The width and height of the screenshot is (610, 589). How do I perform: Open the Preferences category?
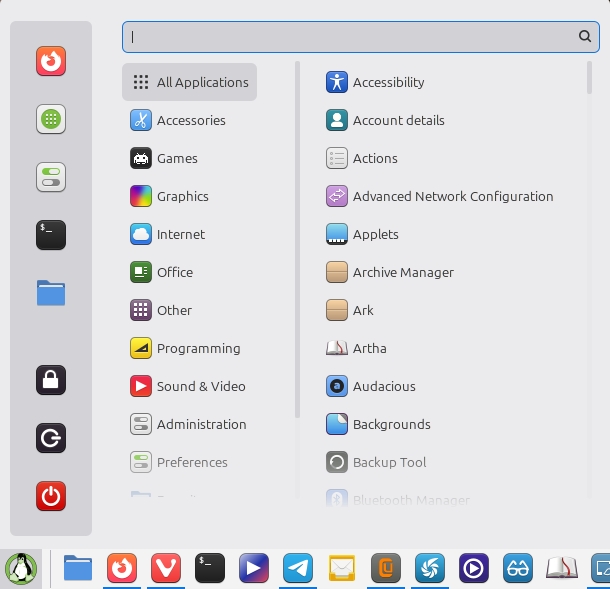pyautogui.click(x=189, y=462)
